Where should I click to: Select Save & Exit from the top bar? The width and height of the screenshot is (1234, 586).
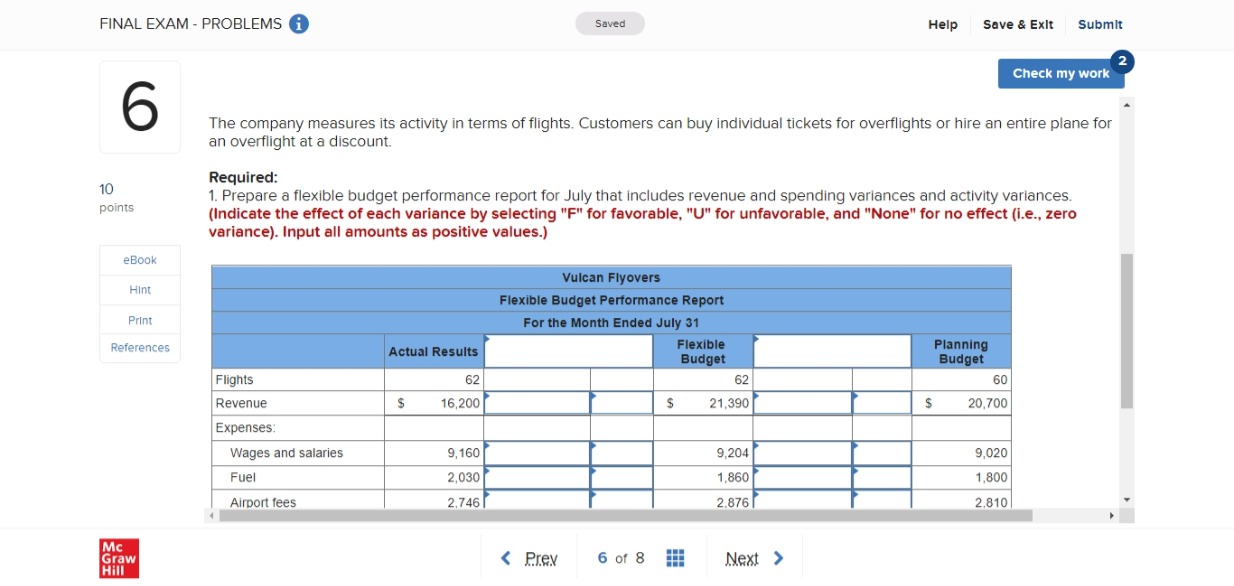click(1018, 24)
